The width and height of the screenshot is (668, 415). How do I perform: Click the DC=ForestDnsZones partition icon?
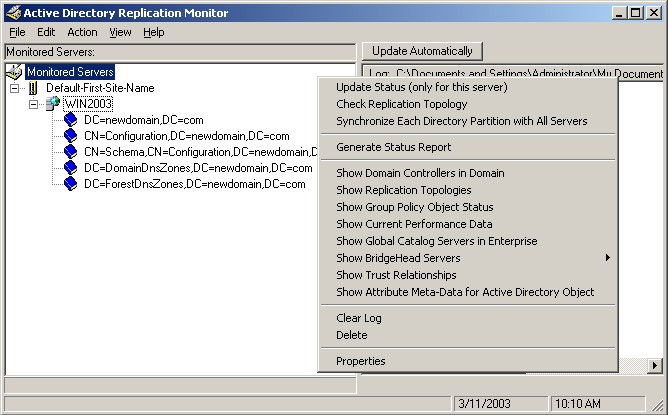pos(71,184)
